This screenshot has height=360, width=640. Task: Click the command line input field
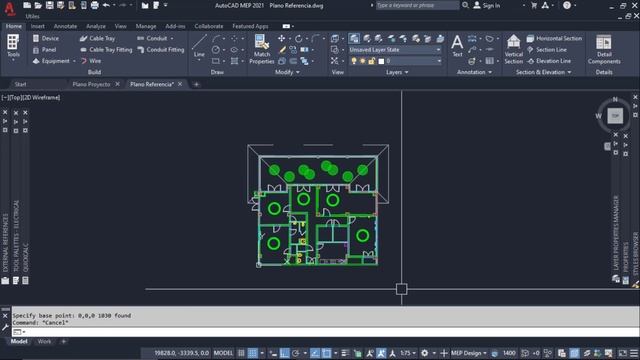[x=325, y=332]
